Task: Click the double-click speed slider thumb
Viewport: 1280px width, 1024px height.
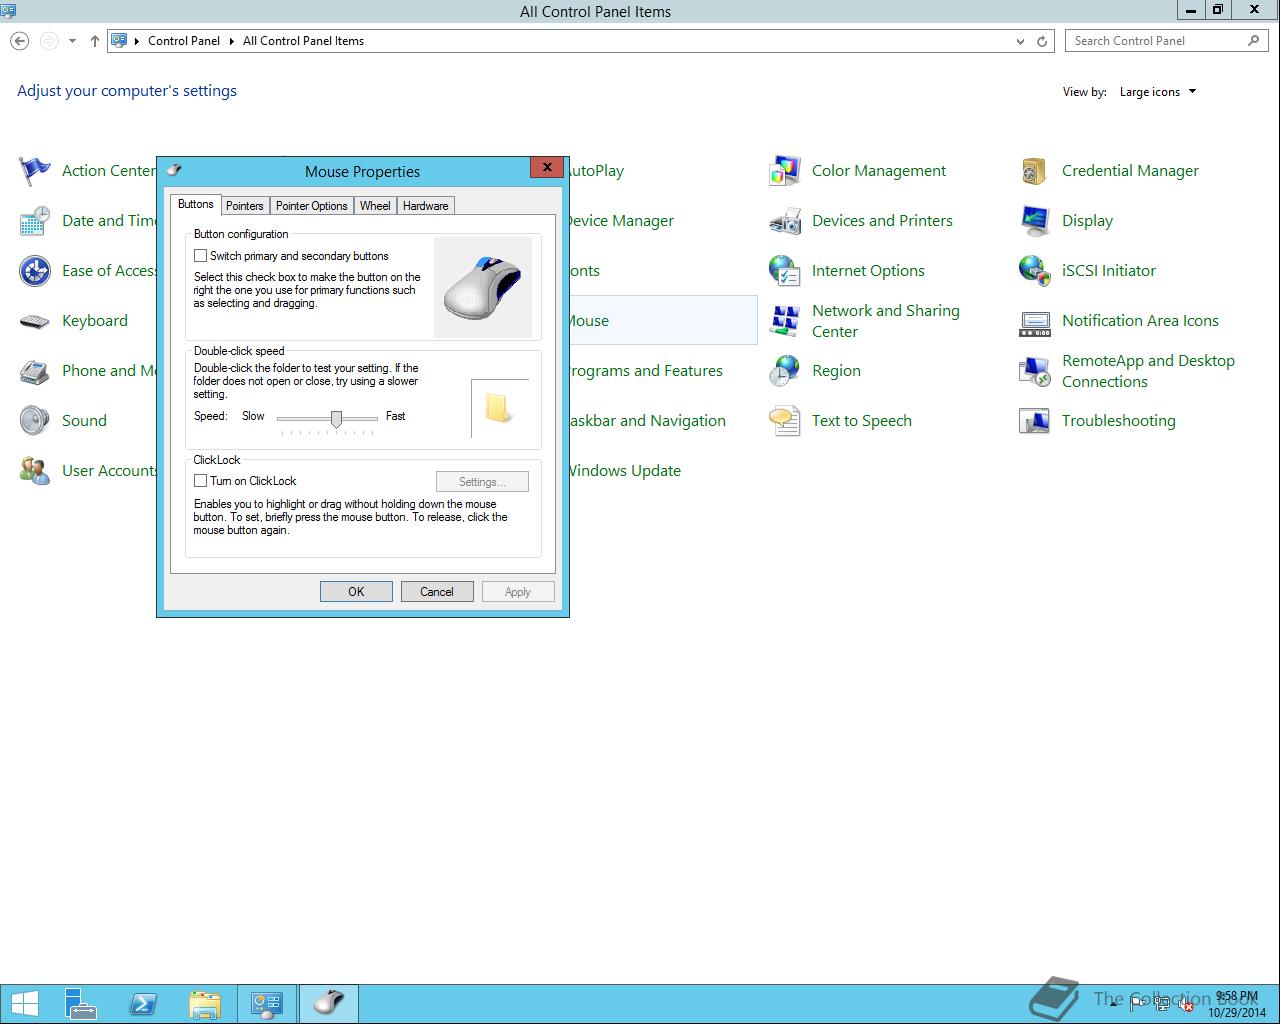Action: click(x=336, y=419)
